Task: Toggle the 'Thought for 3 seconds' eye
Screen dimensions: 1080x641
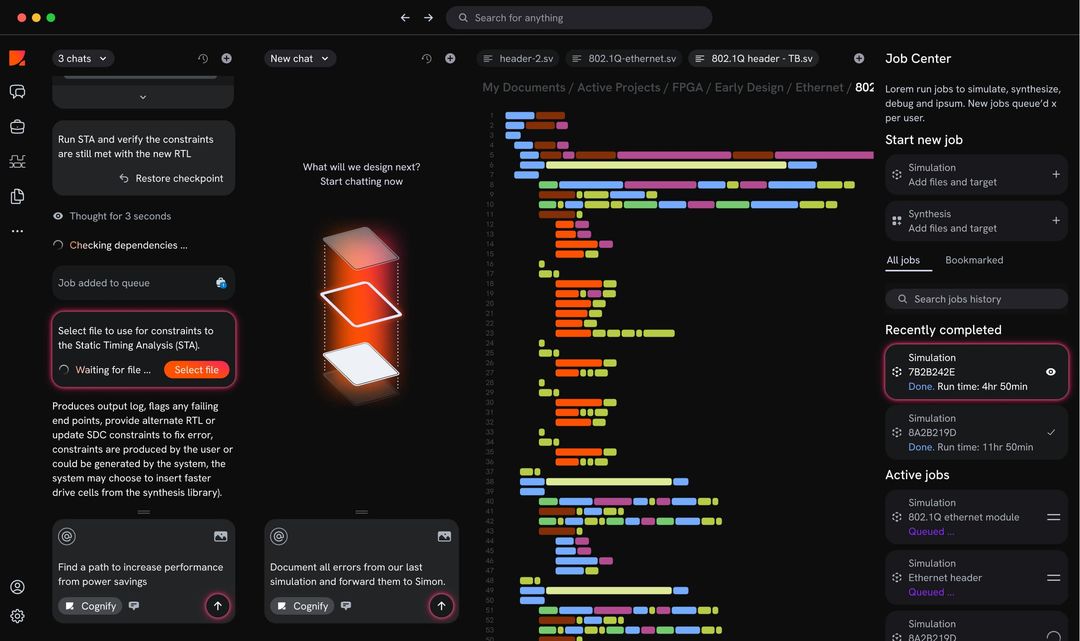Action: (x=58, y=216)
